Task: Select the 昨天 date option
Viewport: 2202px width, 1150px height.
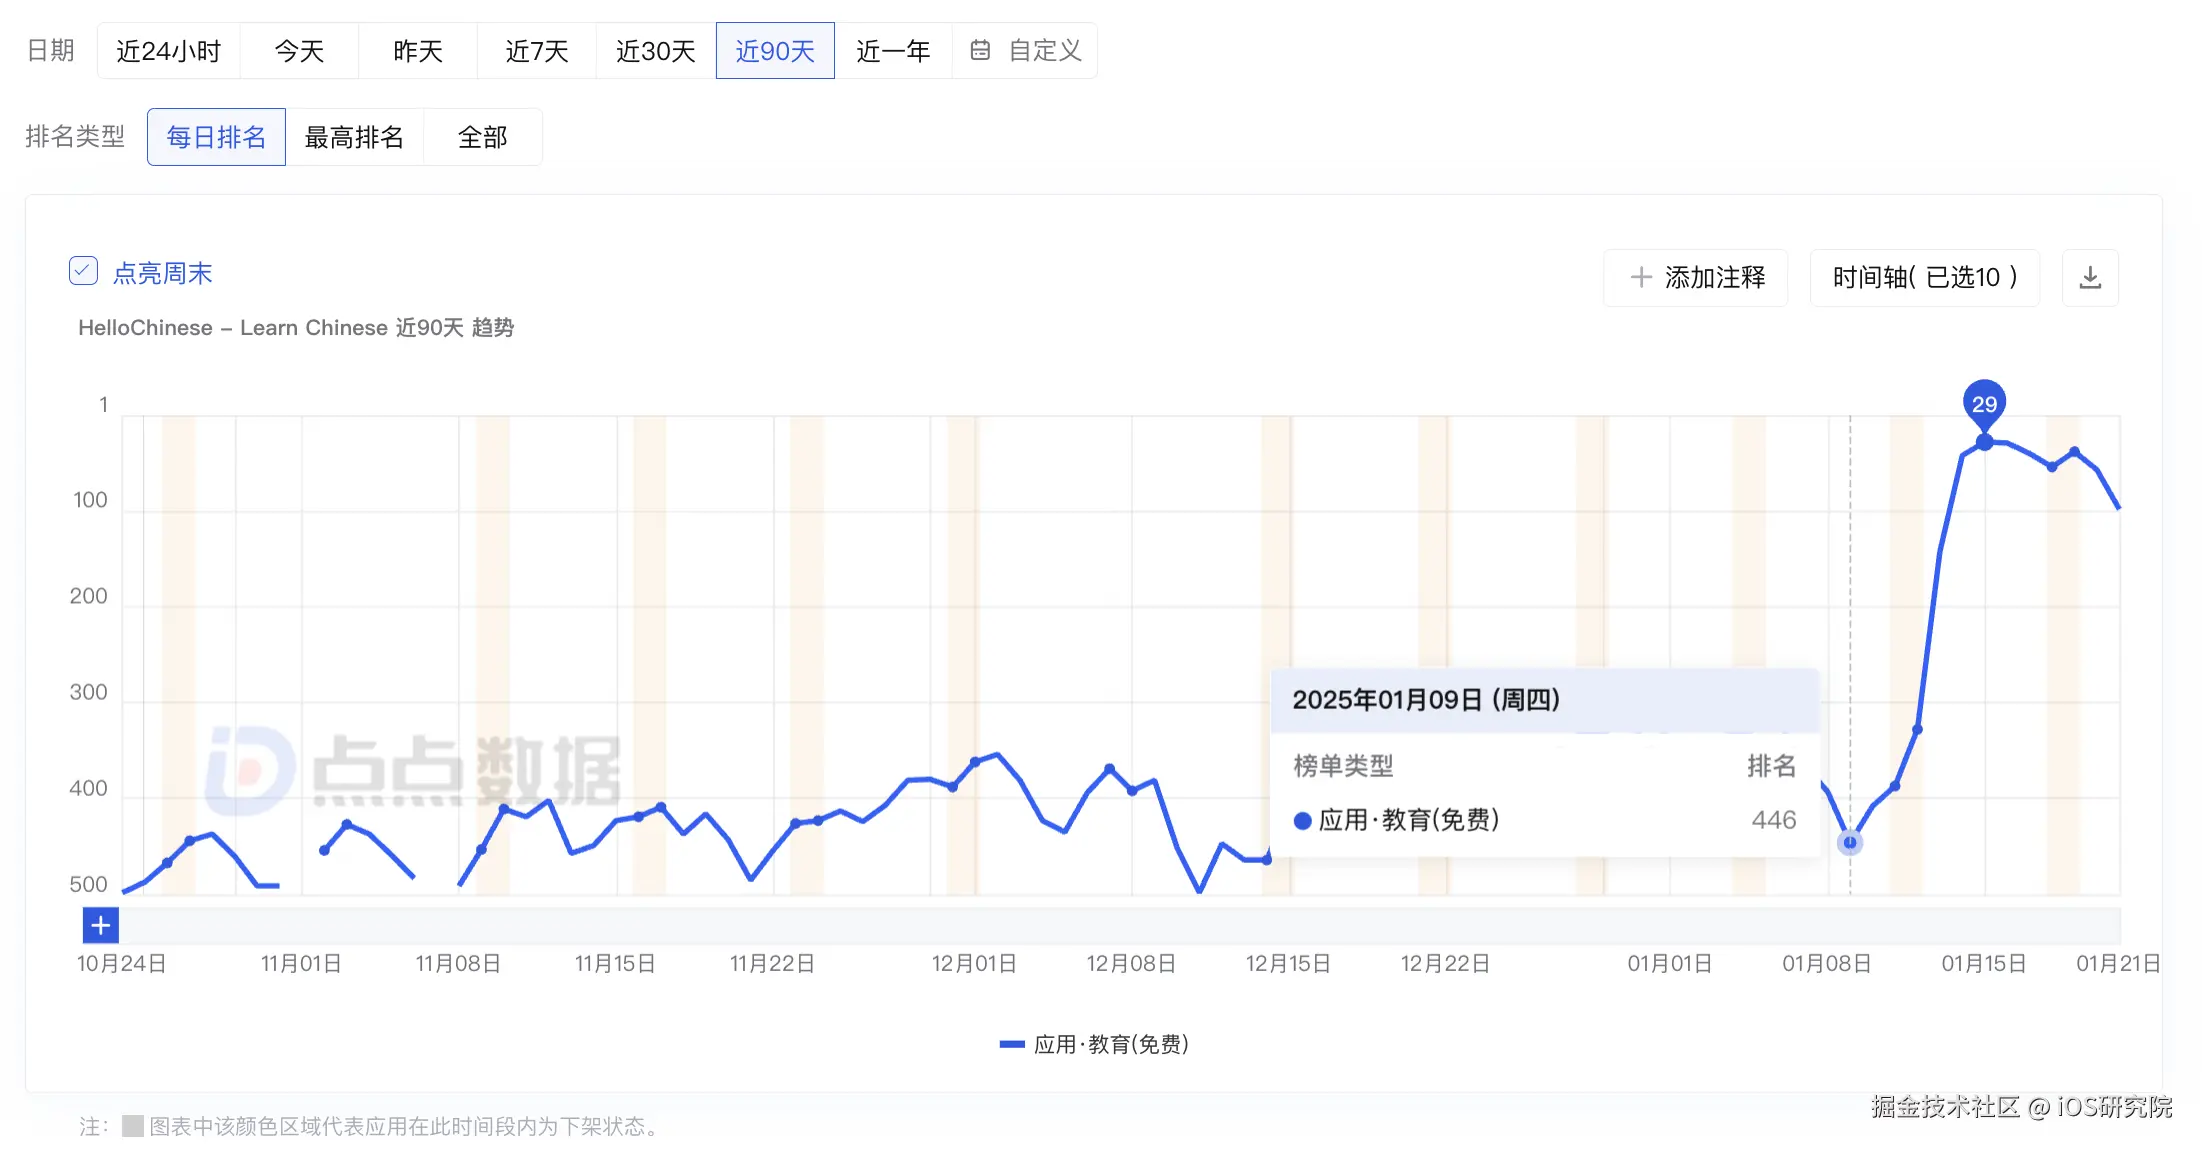Action: coord(418,51)
